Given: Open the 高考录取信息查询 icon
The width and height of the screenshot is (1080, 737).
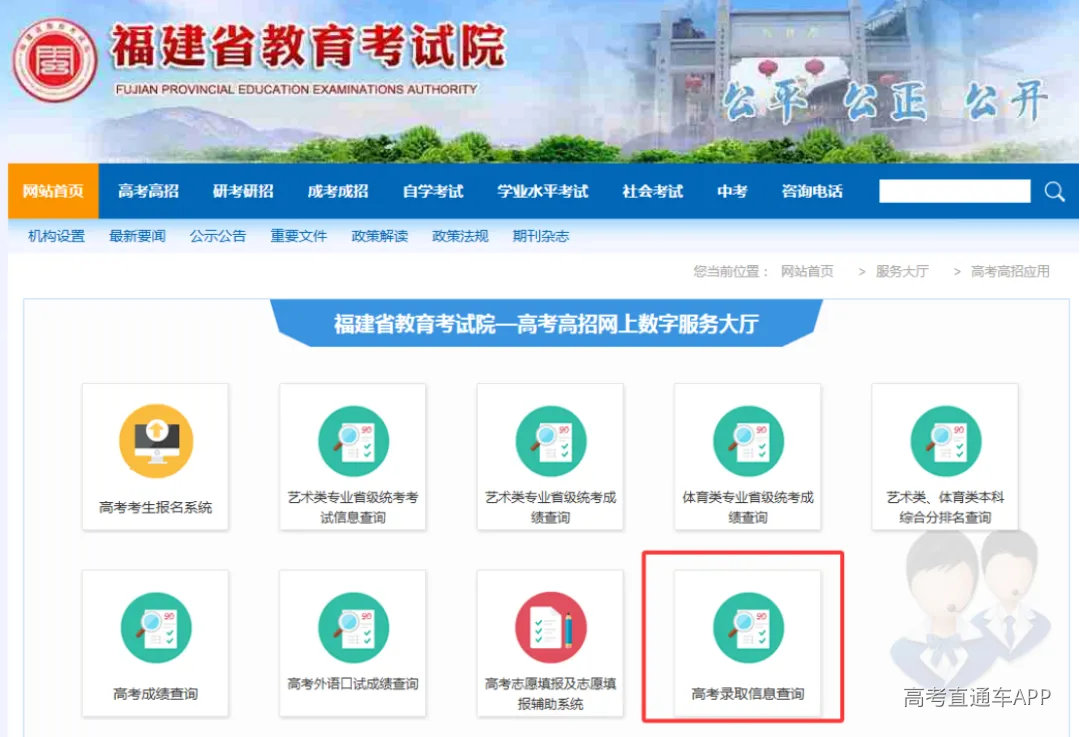Looking at the screenshot, I should (x=748, y=627).
